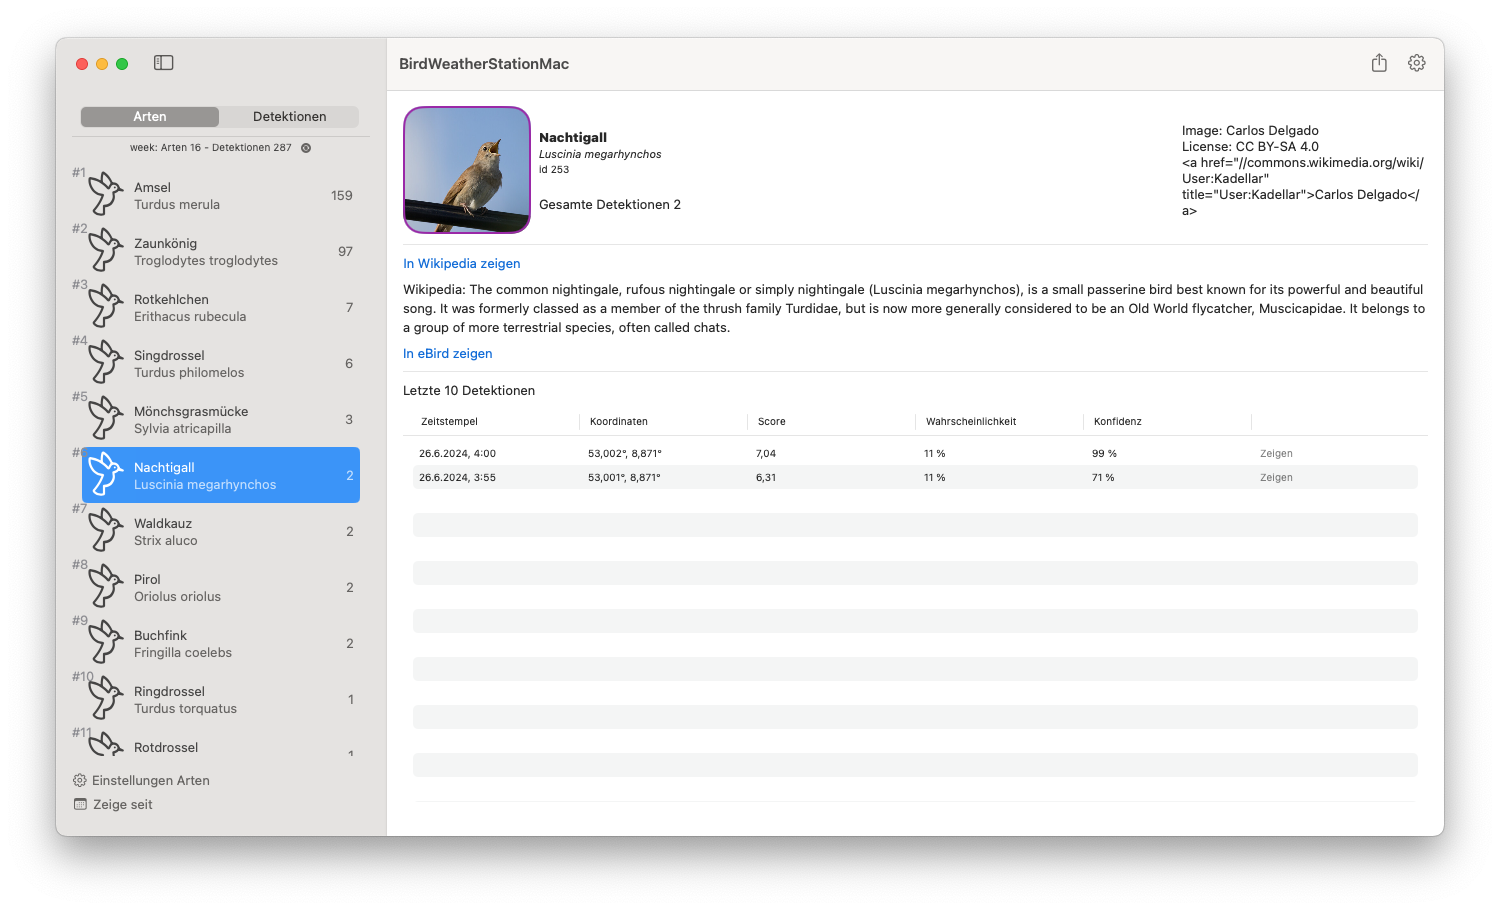Click the Amsel bird icon

coord(103,195)
